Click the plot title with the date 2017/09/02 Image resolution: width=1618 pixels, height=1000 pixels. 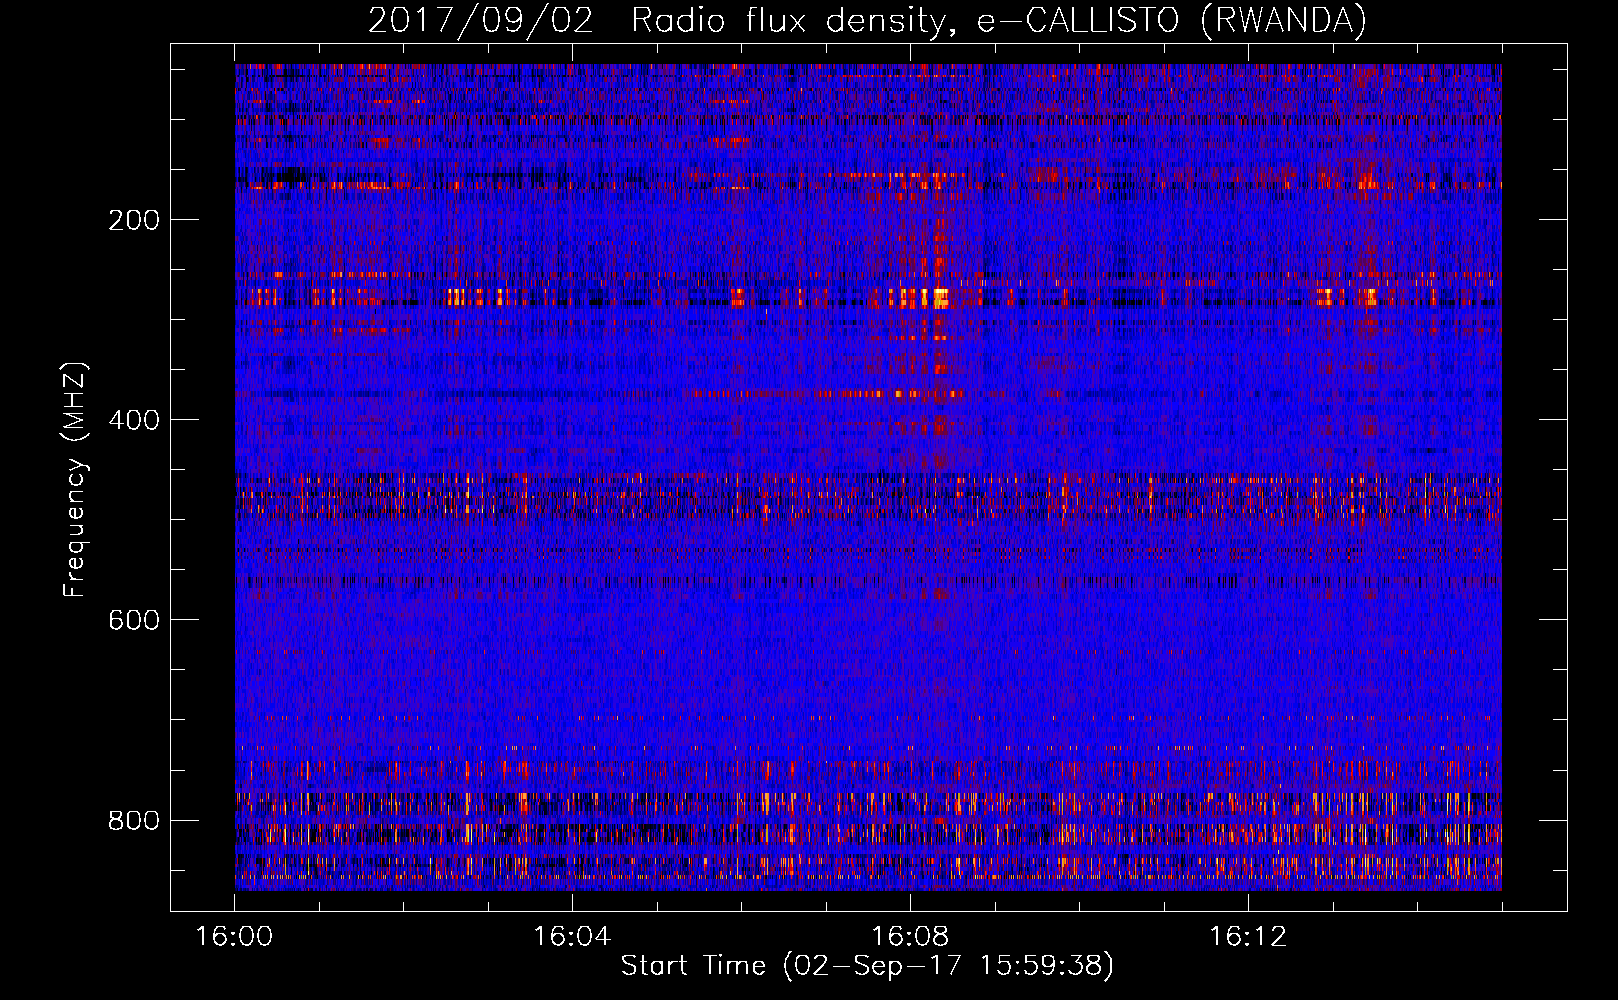tap(867, 20)
